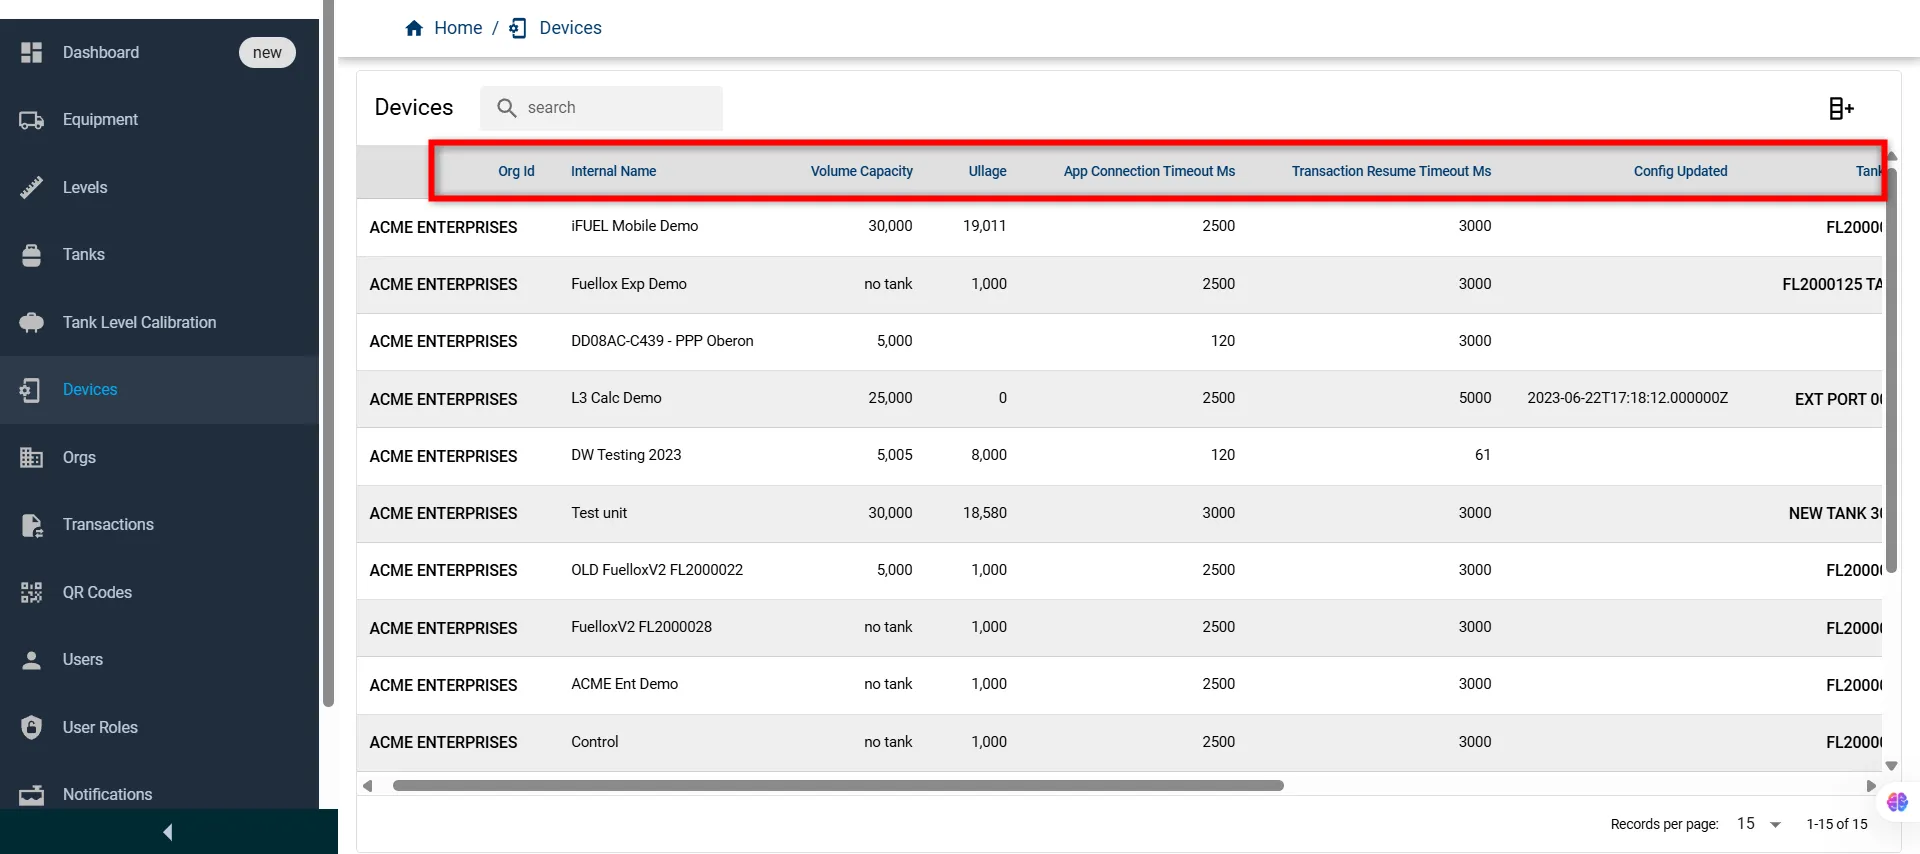Select the Fuellox Exp Demo row
This screenshot has height=854, width=1920.
pyautogui.click(x=1119, y=285)
